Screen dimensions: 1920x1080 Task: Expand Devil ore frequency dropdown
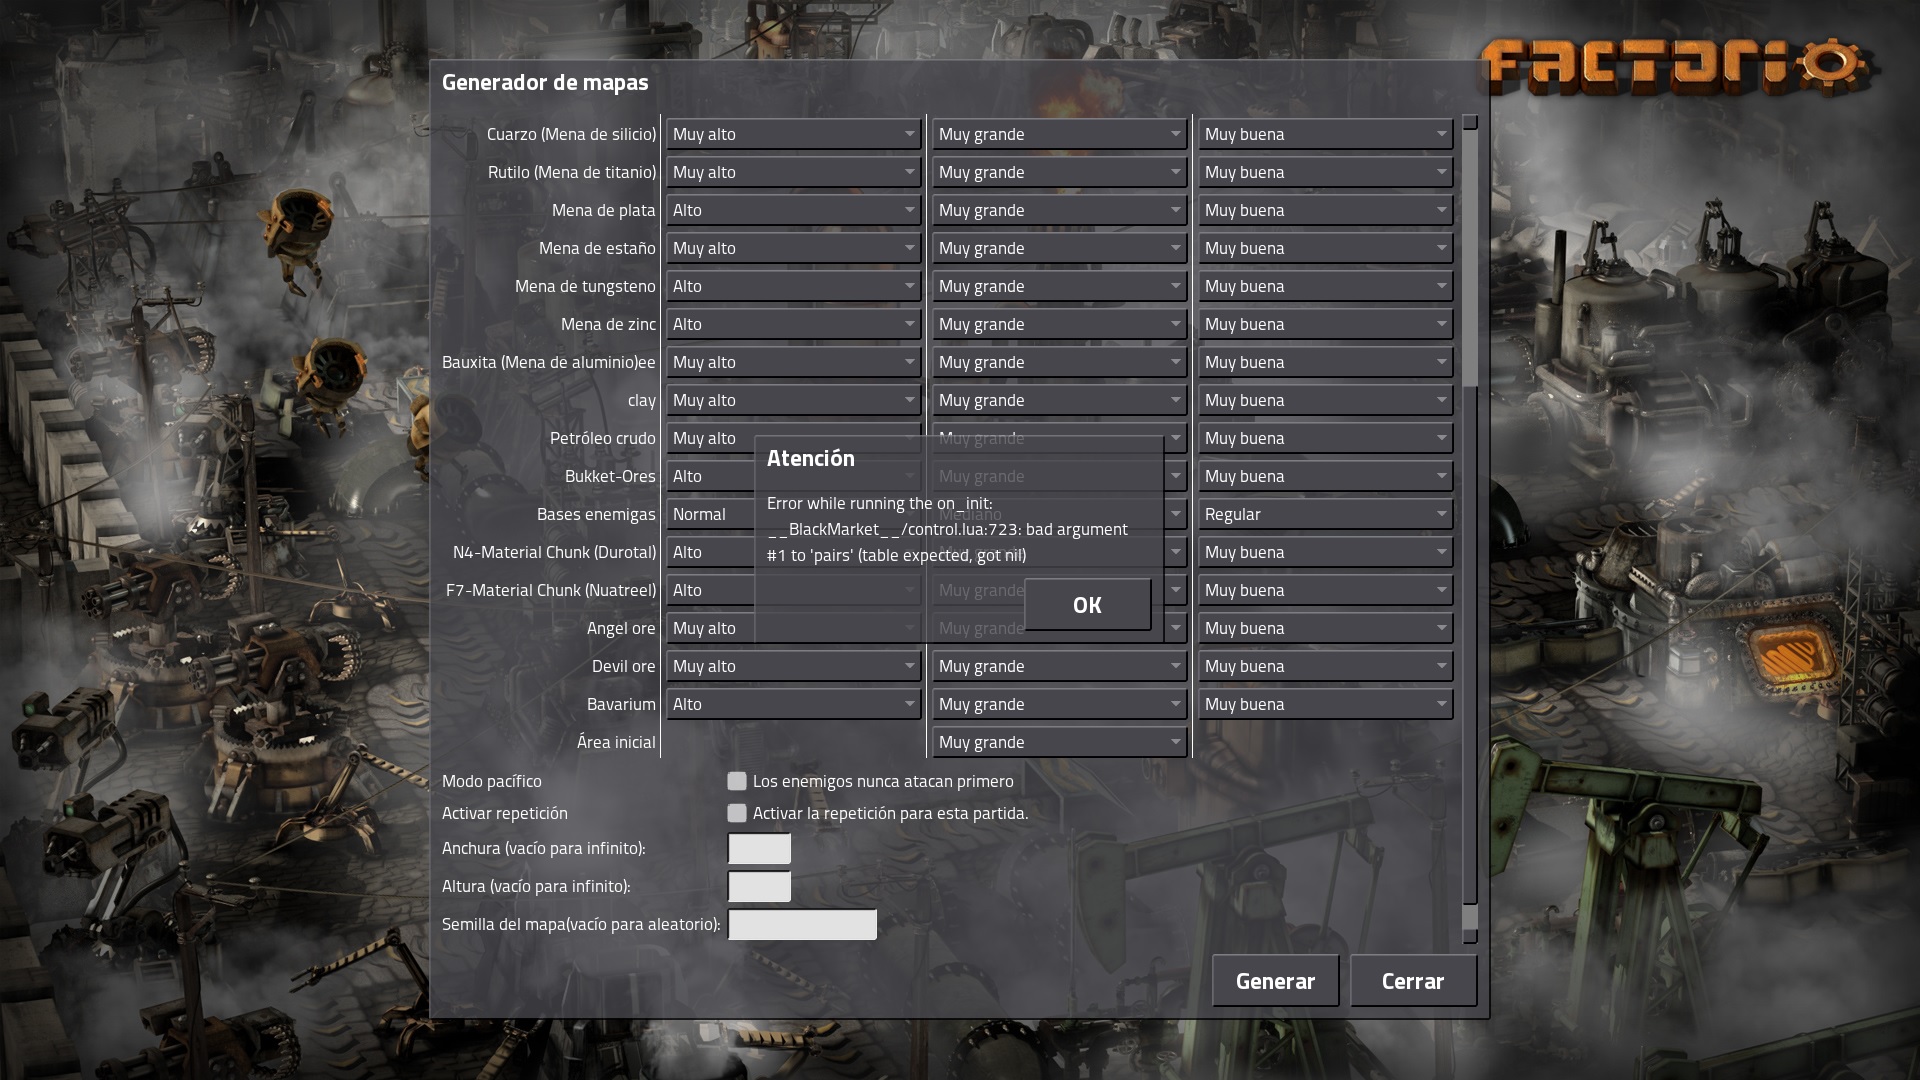[x=794, y=666]
